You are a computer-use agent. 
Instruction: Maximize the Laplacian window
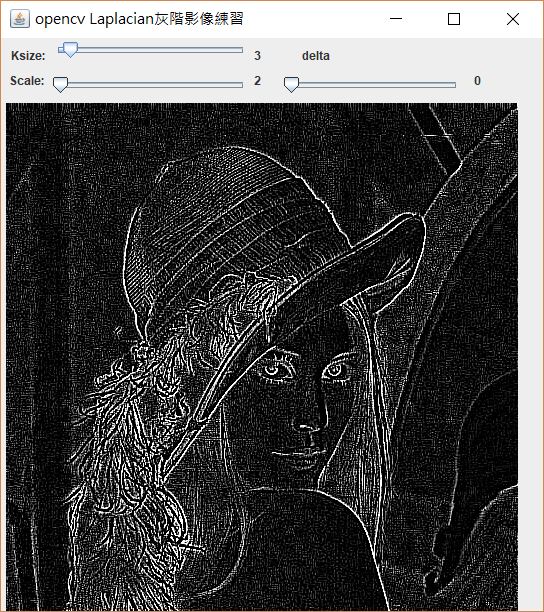coord(453,19)
